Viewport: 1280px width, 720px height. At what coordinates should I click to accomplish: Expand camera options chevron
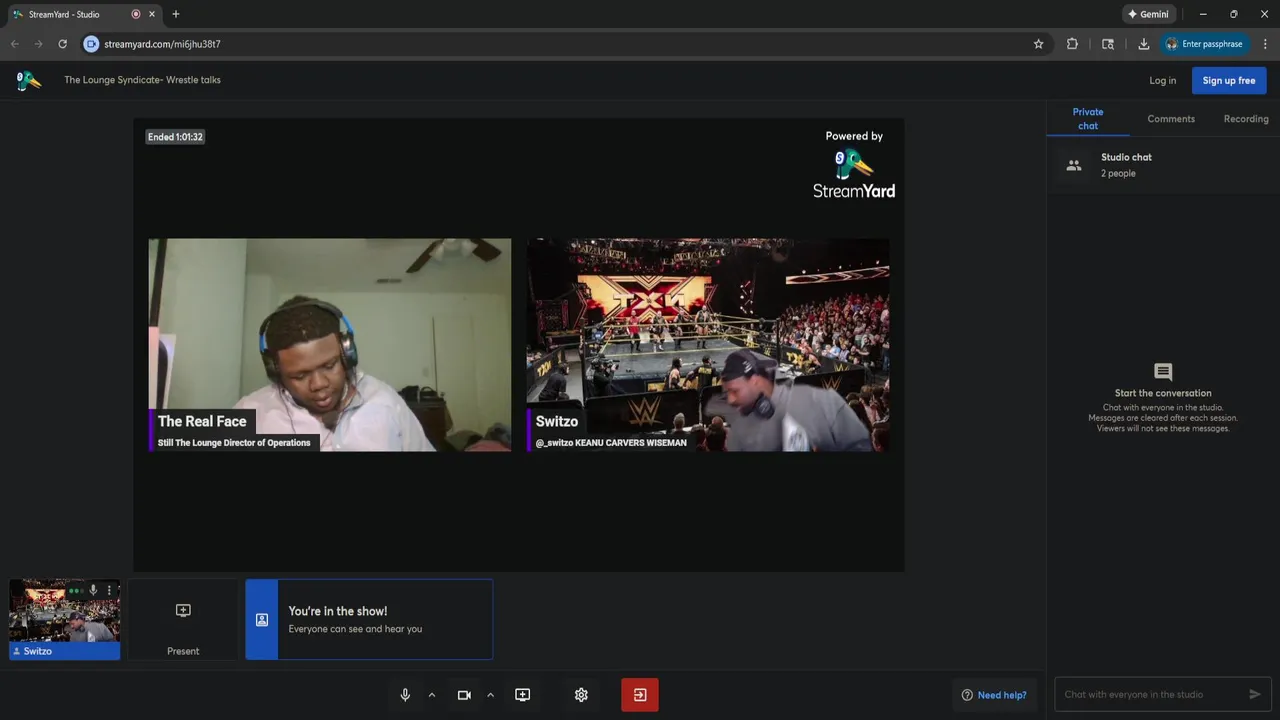[490, 695]
